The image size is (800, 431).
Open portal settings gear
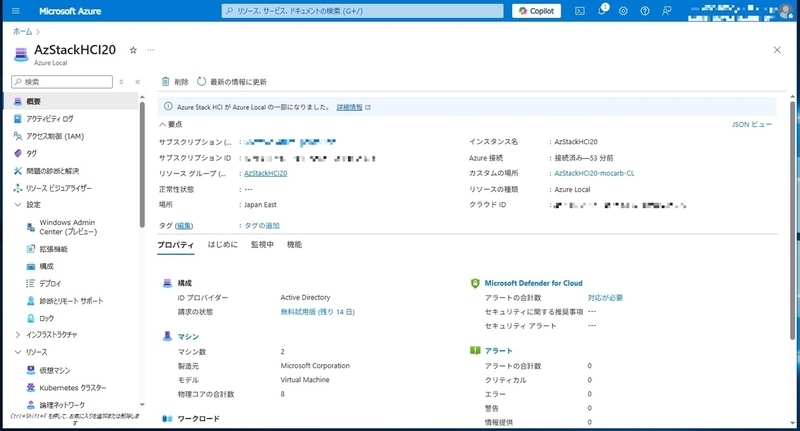[x=623, y=11]
